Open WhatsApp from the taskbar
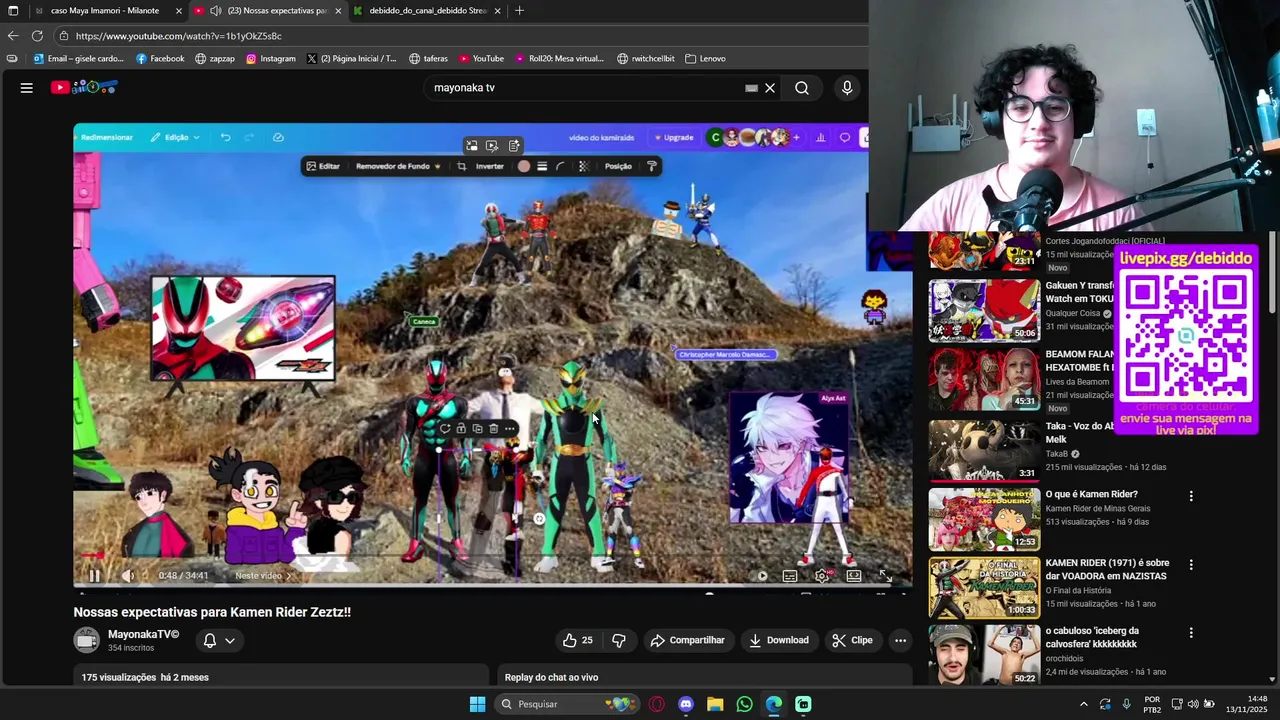The image size is (1280, 720). 744,704
